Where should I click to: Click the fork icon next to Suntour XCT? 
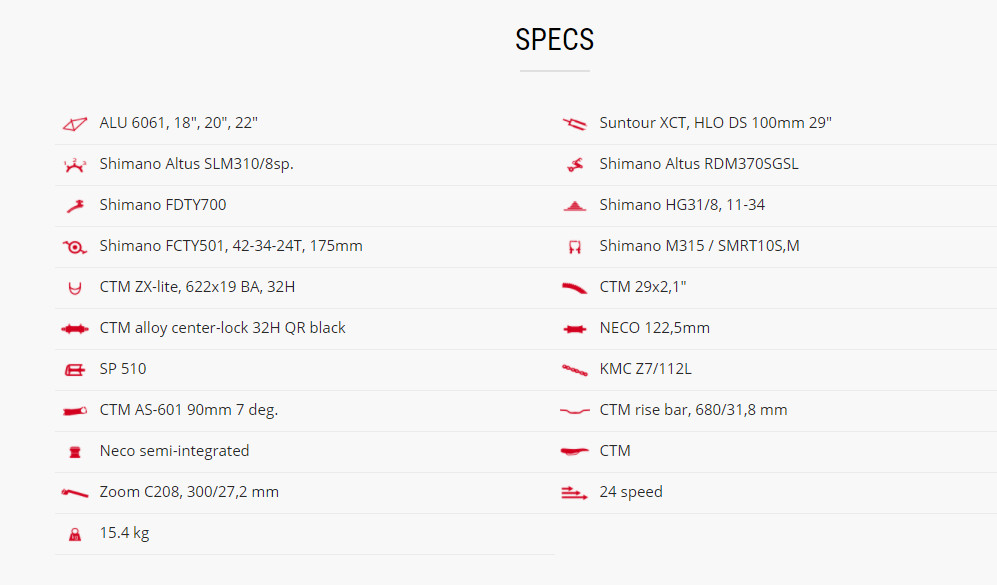click(x=574, y=123)
